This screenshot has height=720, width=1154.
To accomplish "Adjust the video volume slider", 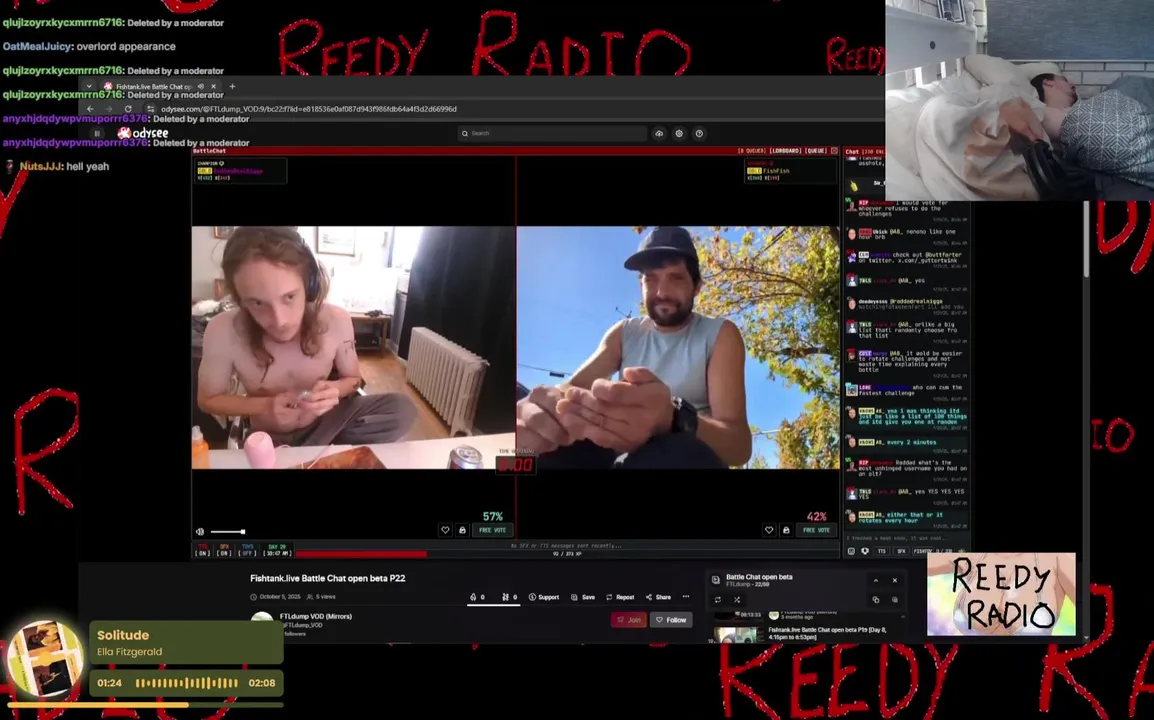I will click(x=227, y=532).
